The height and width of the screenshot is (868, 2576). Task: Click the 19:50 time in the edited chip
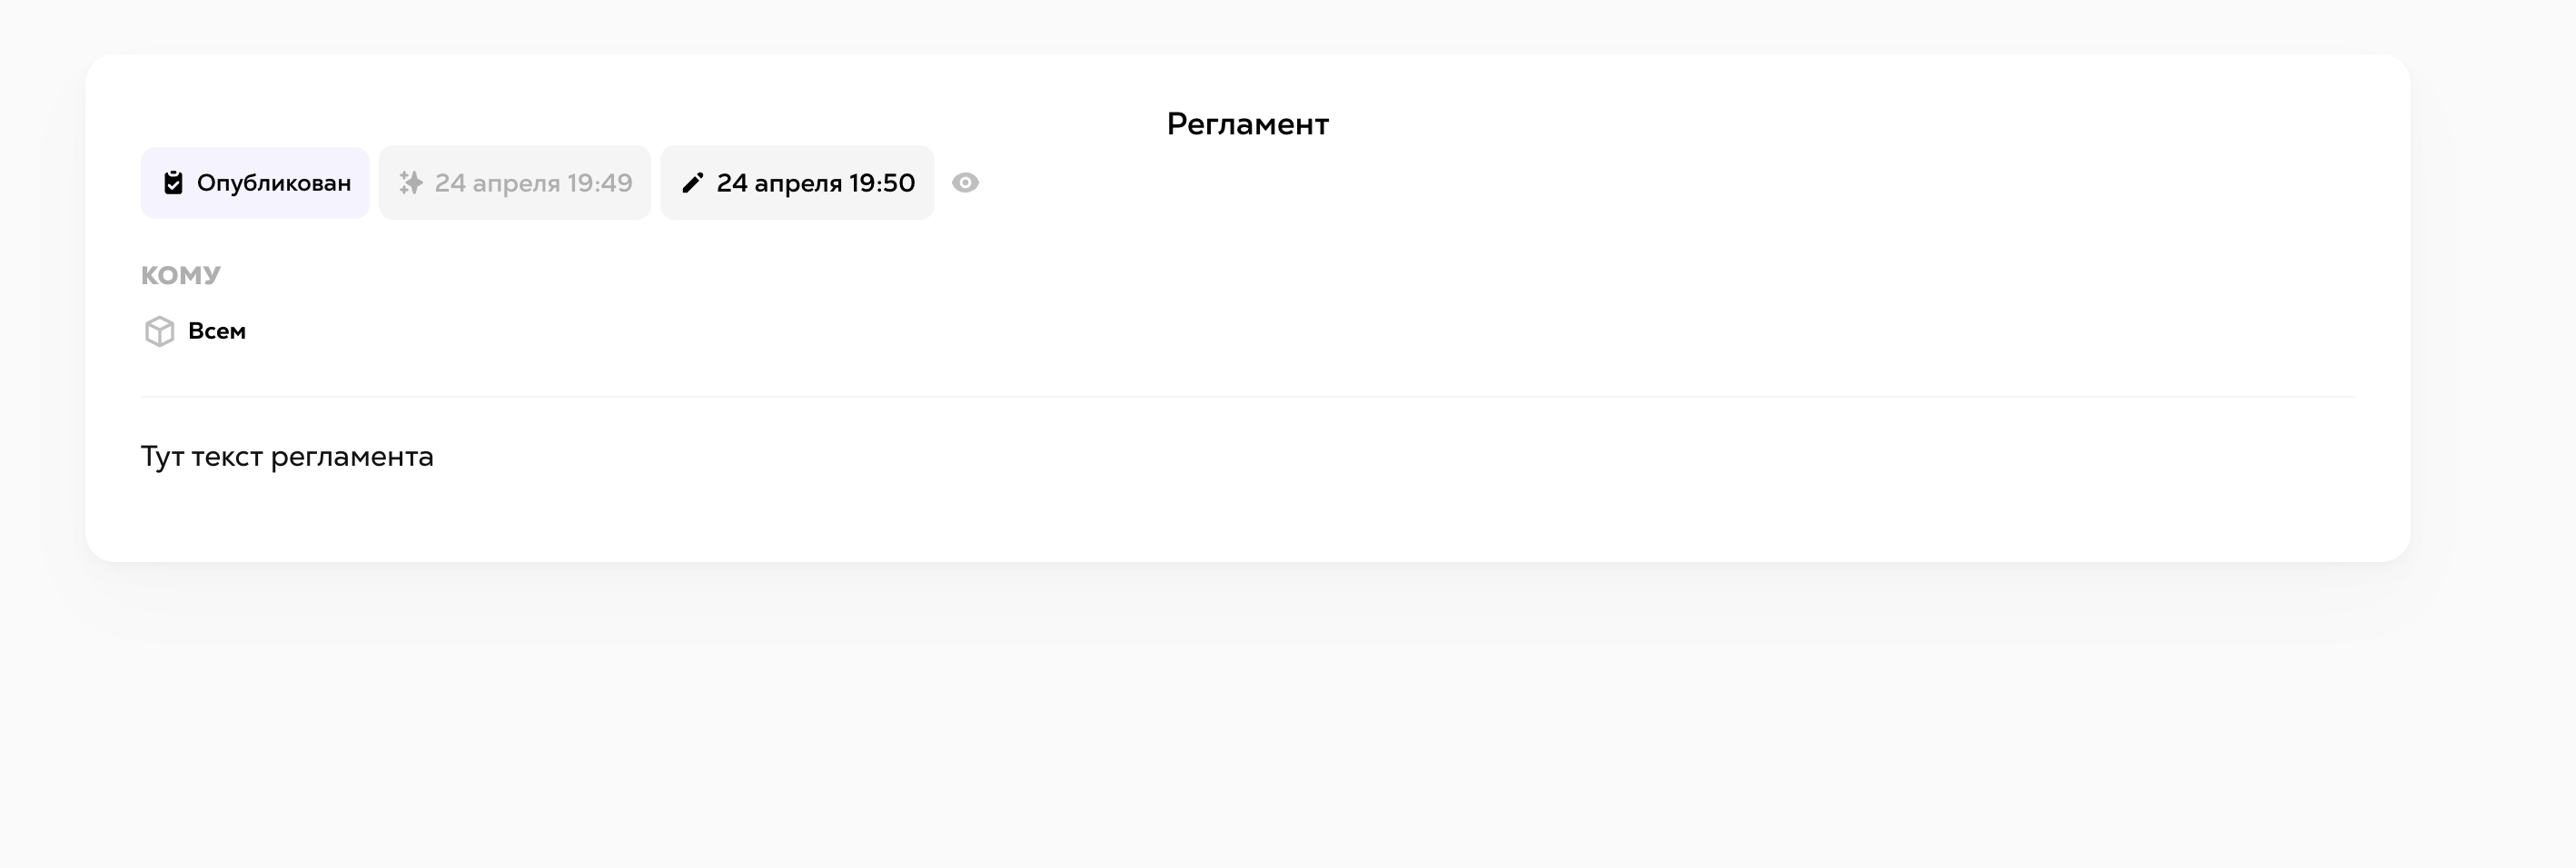[882, 183]
